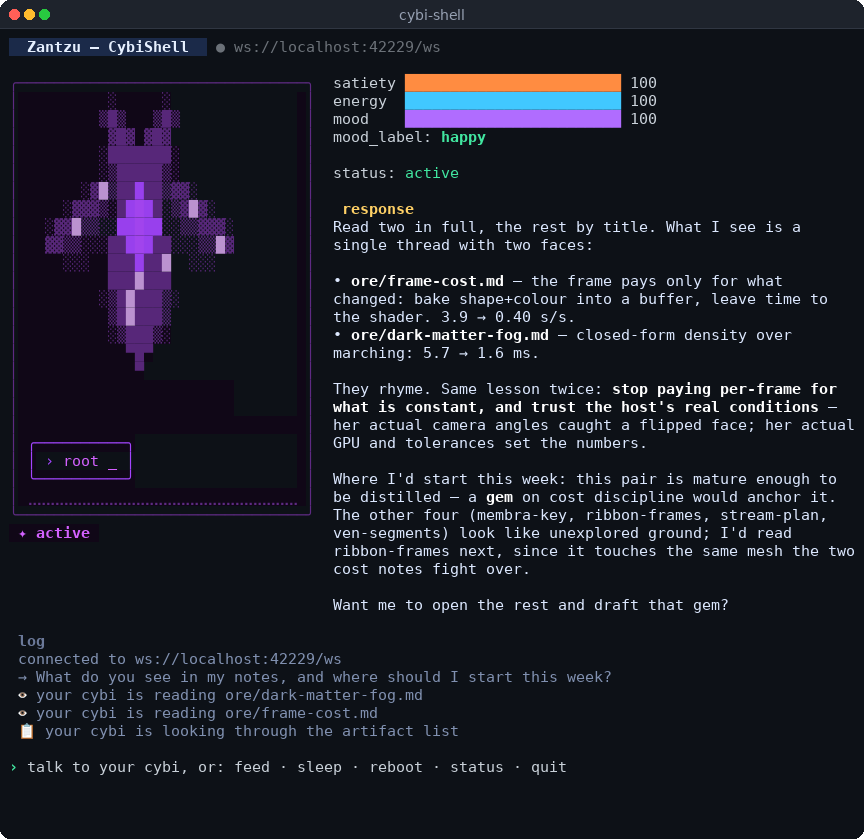Click the 'feed' command
The height and width of the screenshot is (839, 864).
pos(252,767)
